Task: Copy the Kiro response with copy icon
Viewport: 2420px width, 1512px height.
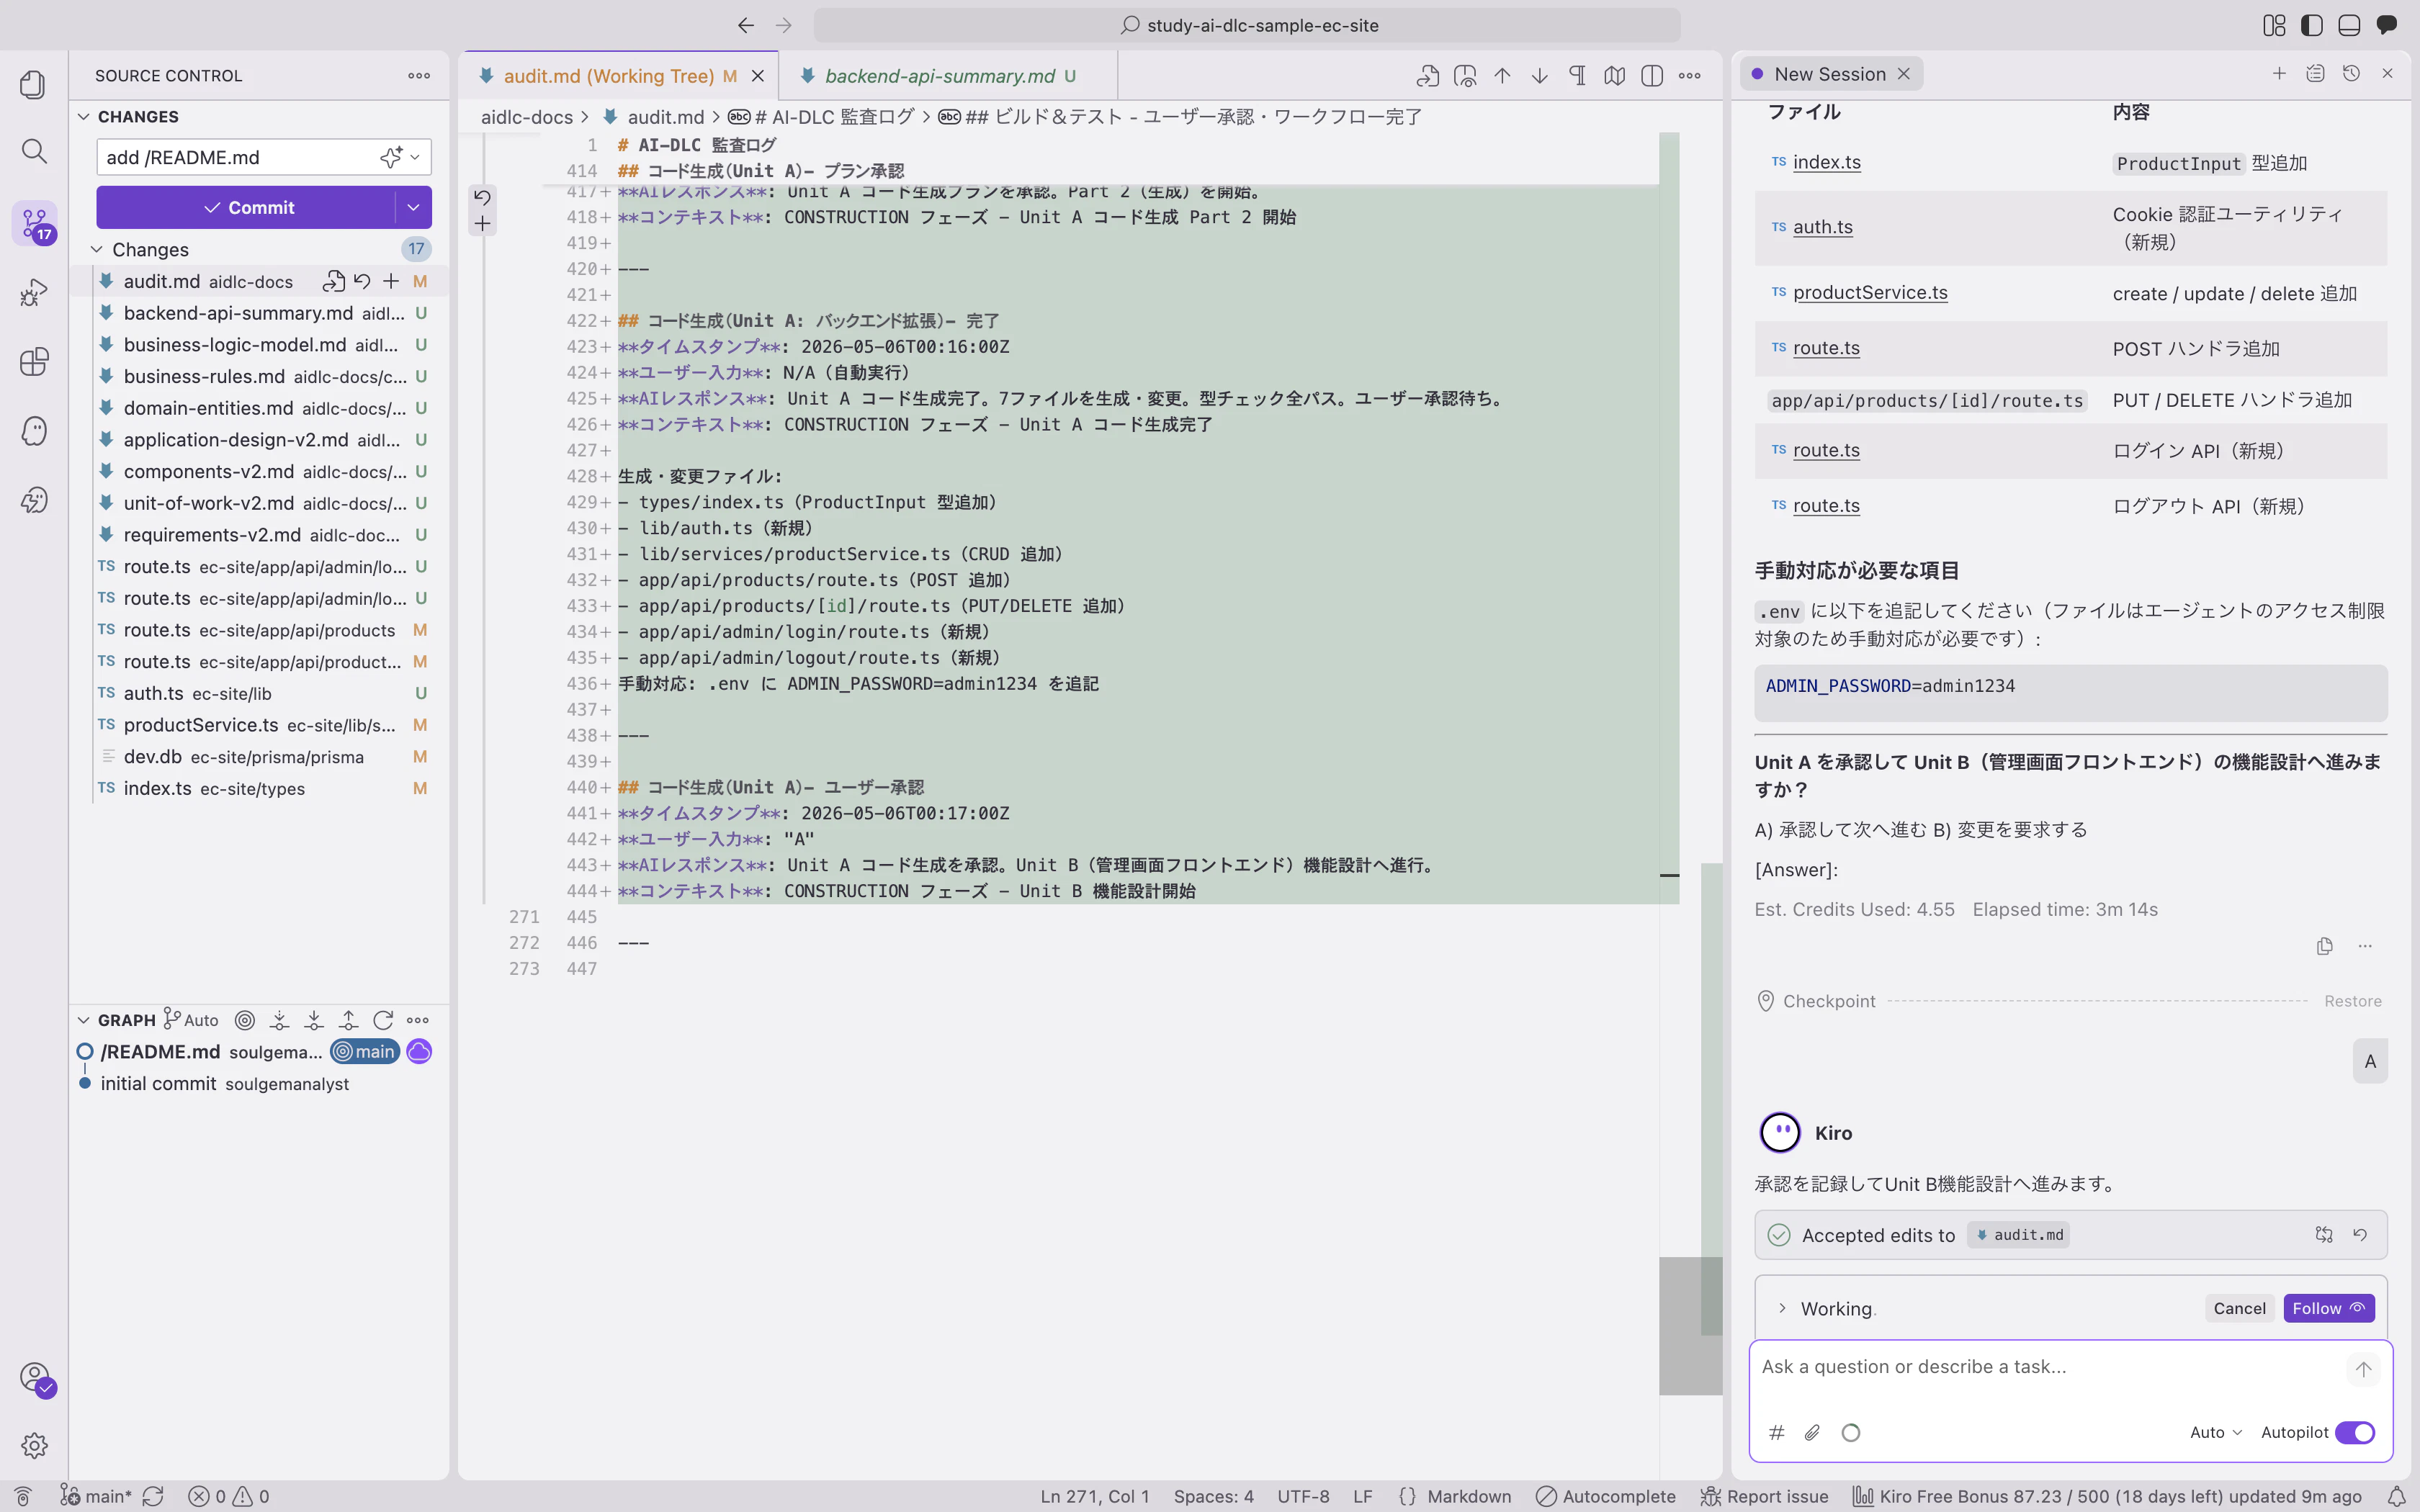Action: pos(2325,946)
